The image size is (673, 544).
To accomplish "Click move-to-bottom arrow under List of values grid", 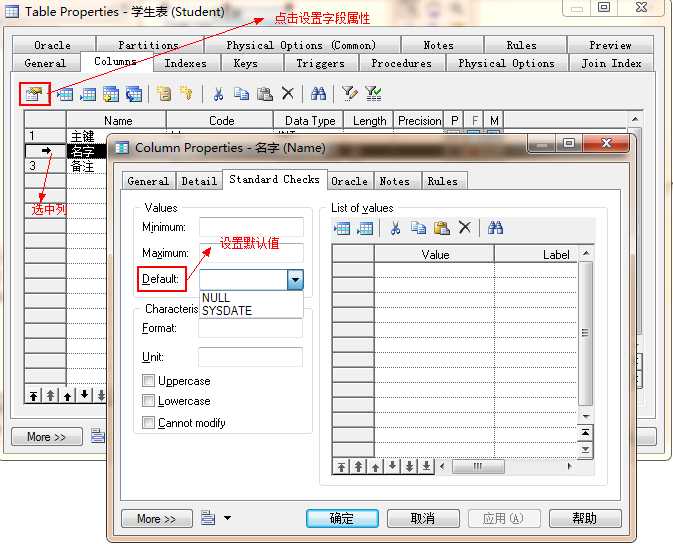I will point(426,466).
